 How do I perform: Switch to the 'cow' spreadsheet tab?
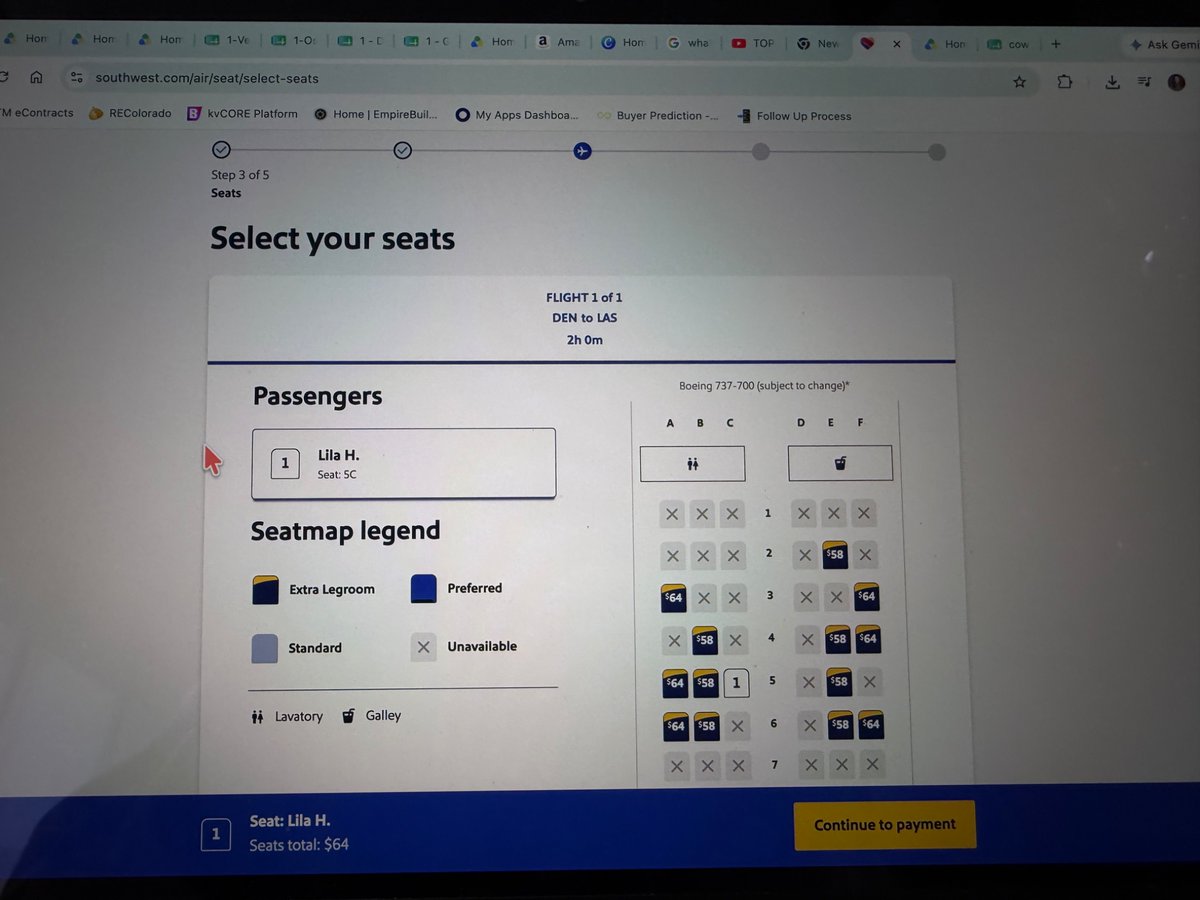[x=1009, y=44]
